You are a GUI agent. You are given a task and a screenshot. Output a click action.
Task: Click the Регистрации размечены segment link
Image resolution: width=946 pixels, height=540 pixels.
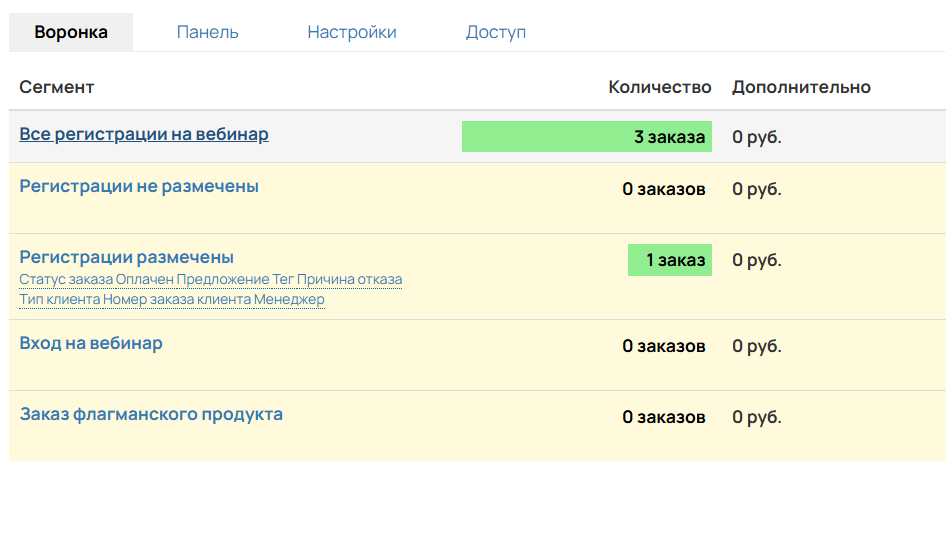tap(127, 257)
